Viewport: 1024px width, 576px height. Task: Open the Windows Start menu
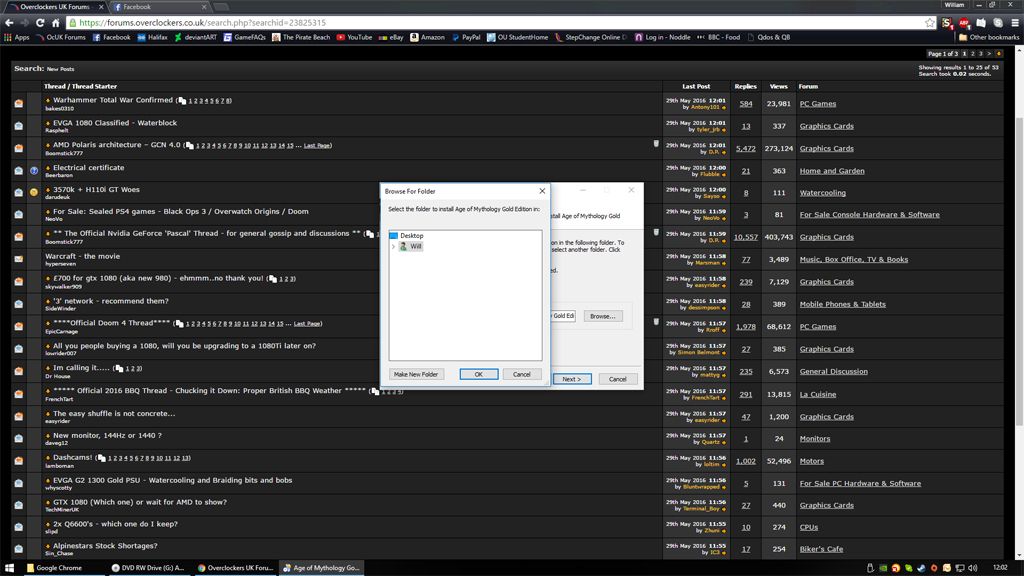pyautogui.click(x=9, y=568)
